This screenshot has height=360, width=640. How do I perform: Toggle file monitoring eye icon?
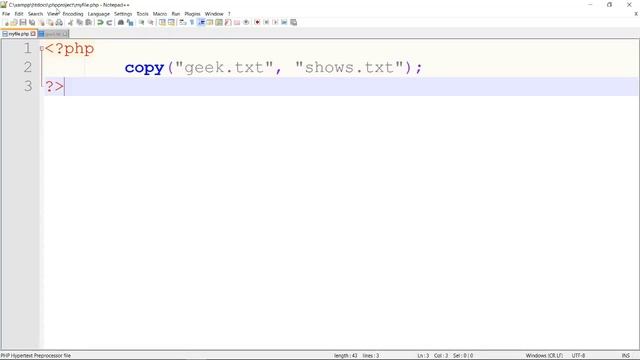(x=246, y=22)
